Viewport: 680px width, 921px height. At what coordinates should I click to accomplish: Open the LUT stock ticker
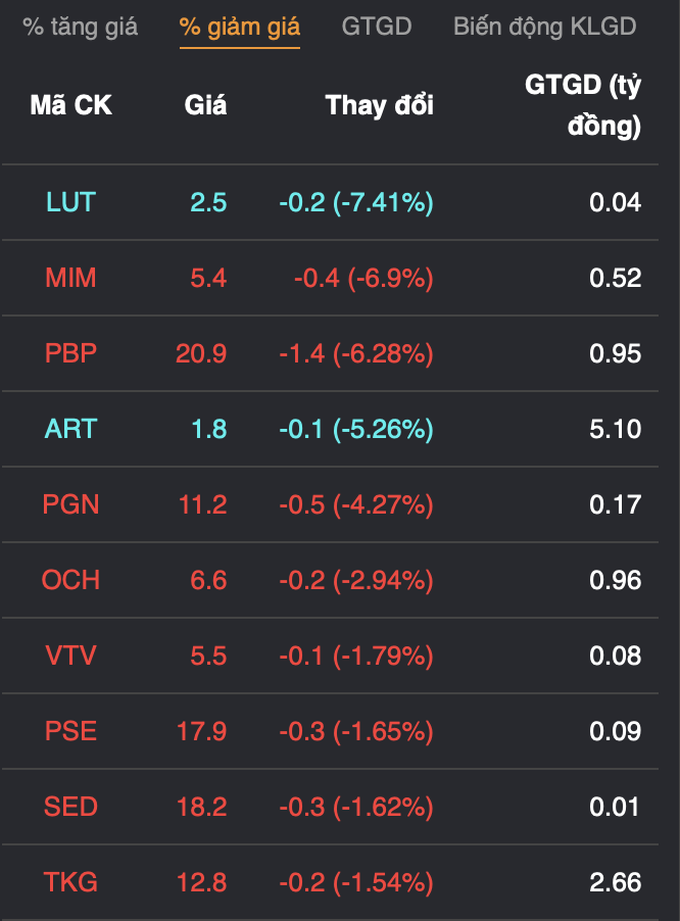71,203
